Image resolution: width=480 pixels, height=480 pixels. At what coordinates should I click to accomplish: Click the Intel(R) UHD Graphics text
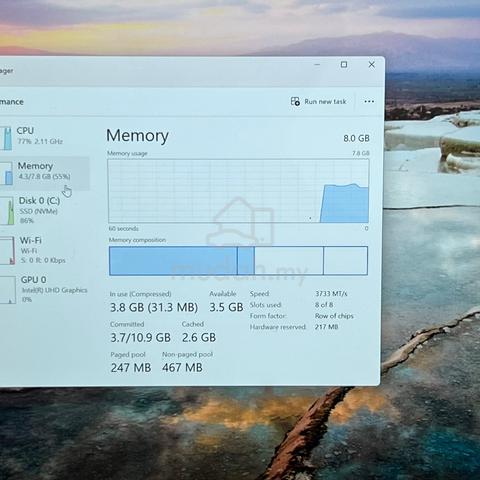(55, 290)
